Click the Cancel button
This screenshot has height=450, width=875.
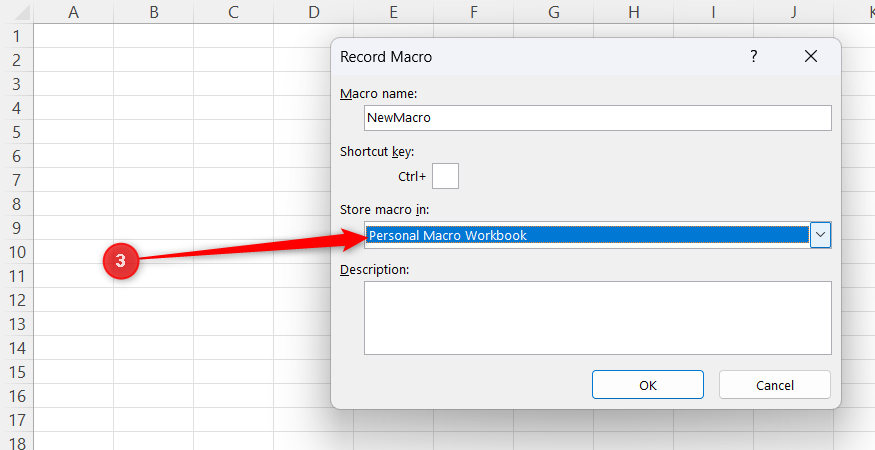pyautogui.click(x=775, y=385)
